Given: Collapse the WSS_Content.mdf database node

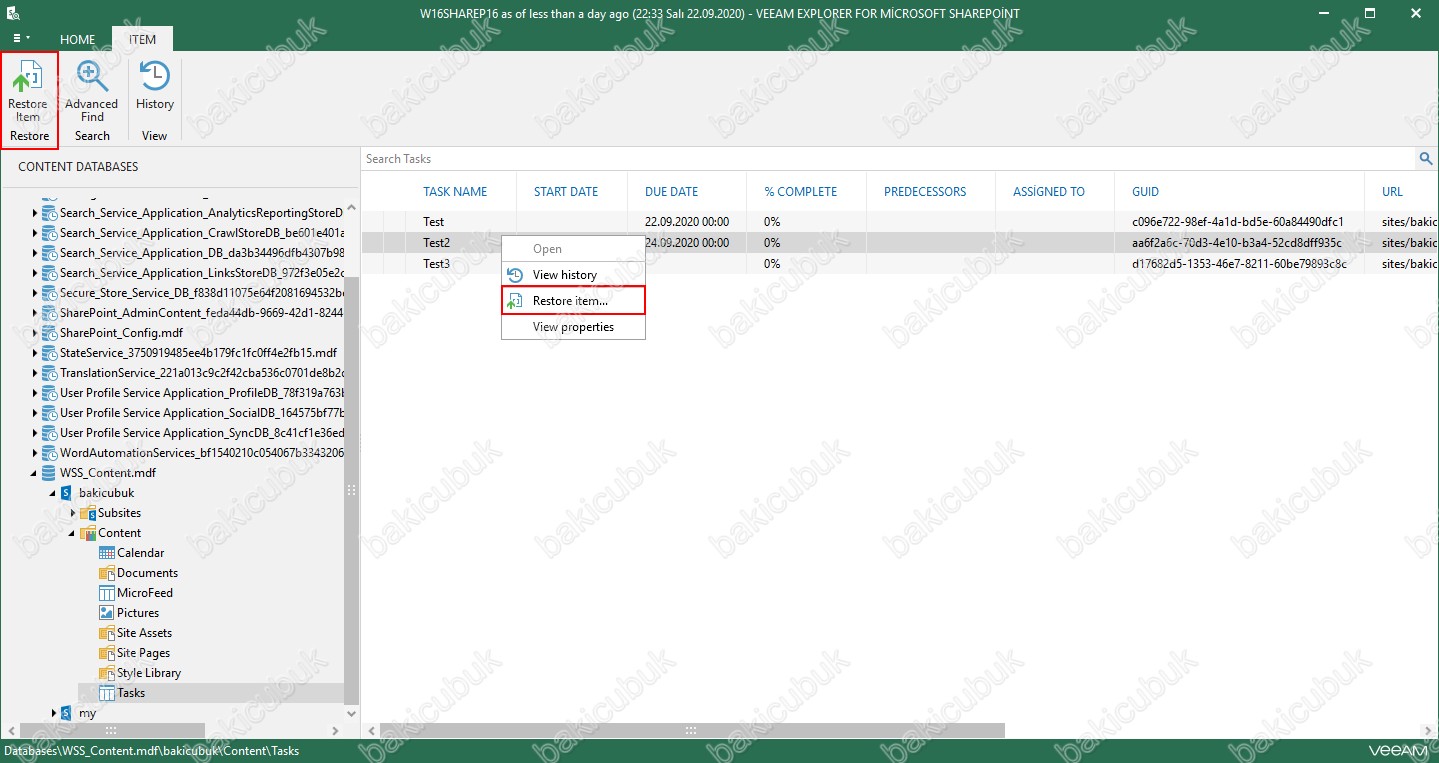Looking at the screenshot, I should 35,473.
